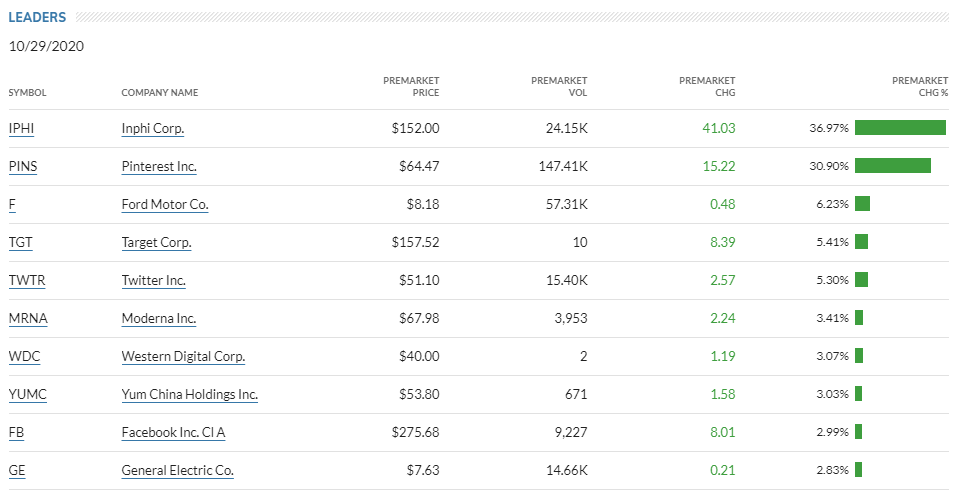Open Twitter Inc. company link

154,280
